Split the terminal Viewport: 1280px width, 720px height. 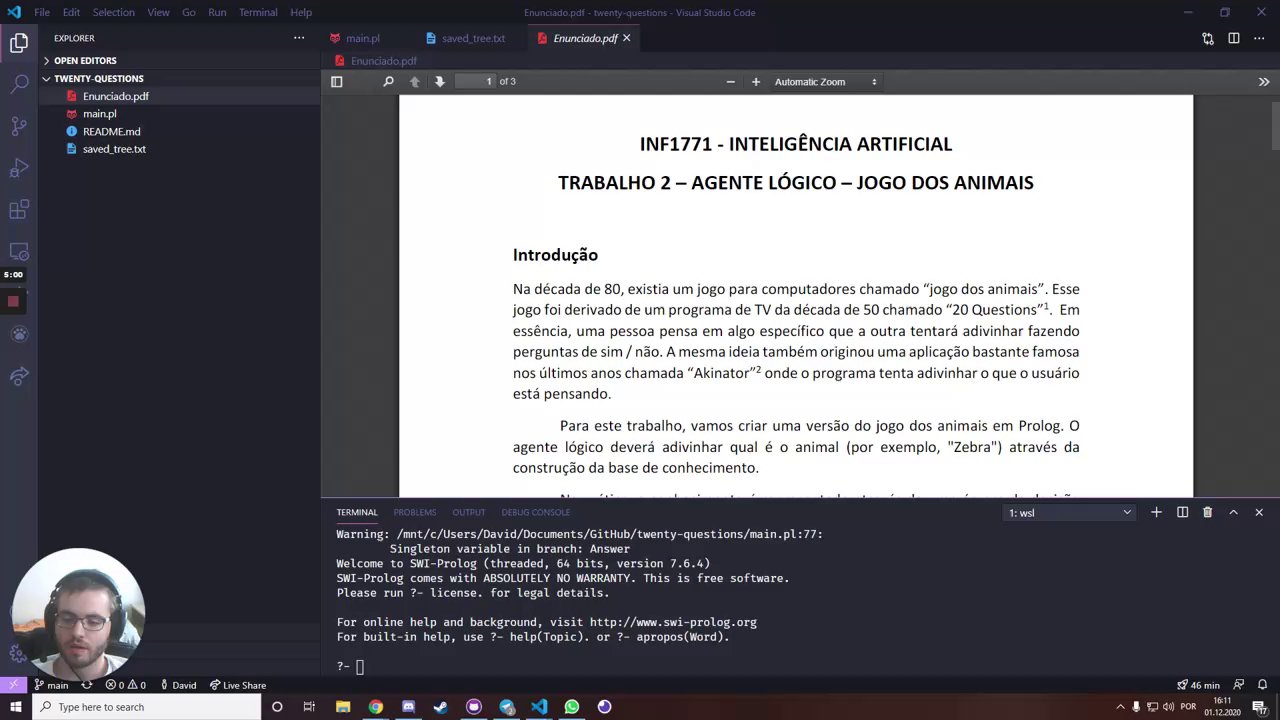[1182, 512]
